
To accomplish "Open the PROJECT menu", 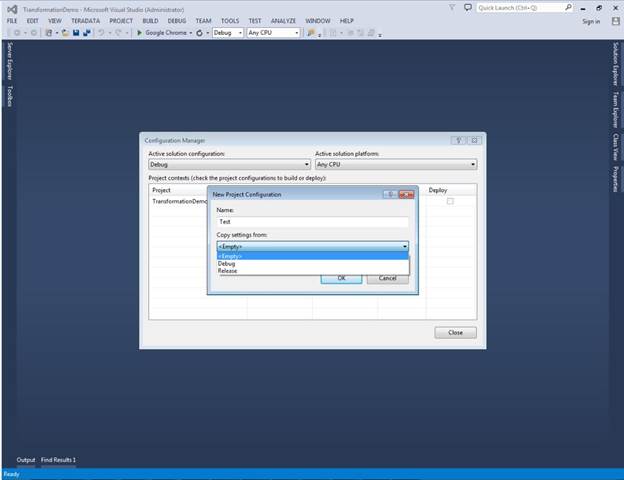I will click(x=121, y=21).
